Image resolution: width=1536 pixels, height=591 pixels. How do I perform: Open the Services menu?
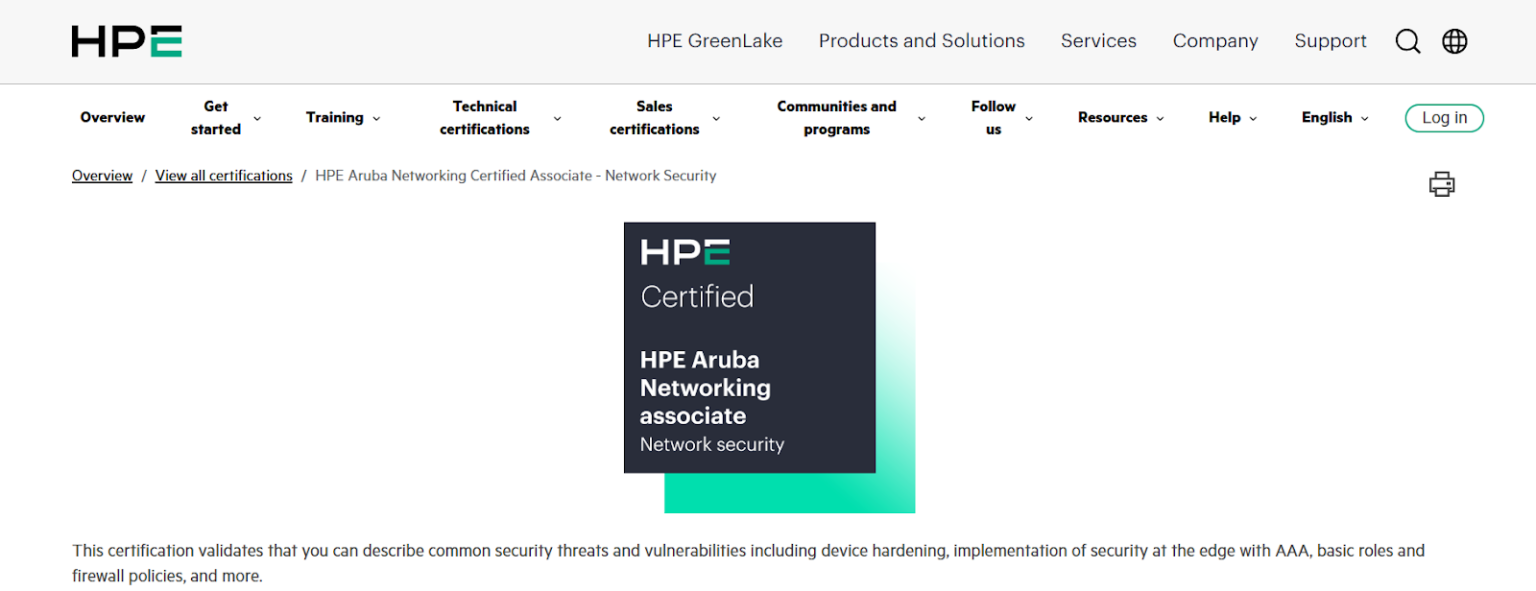tap(1099, 41)
